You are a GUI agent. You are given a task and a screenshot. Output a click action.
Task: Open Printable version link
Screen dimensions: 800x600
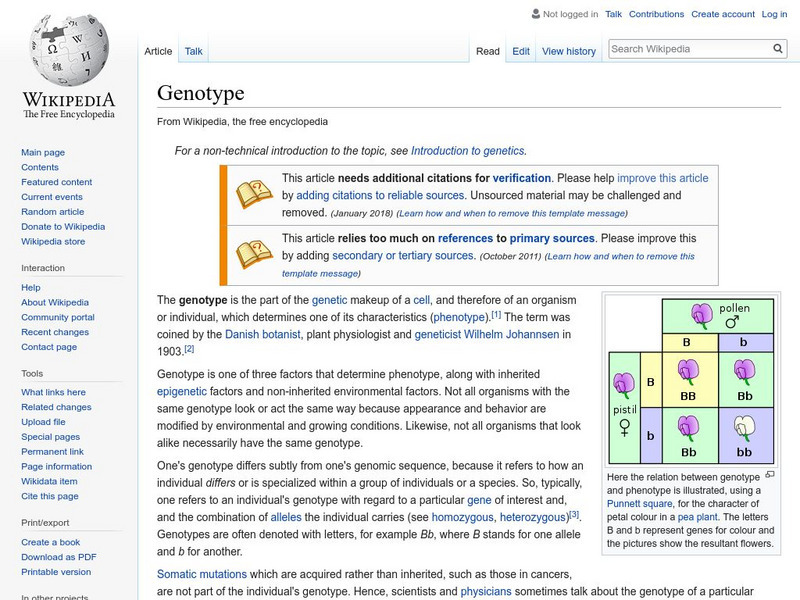56,571
